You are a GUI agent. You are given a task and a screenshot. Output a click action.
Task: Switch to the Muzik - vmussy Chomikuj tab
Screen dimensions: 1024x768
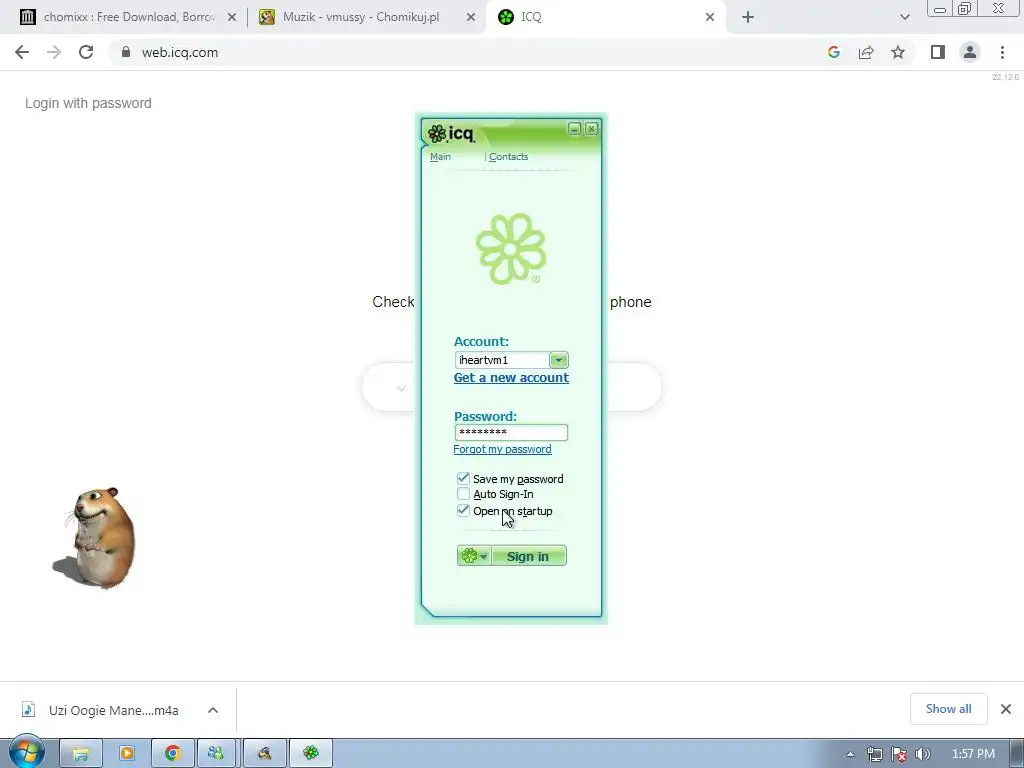point(361,17)
